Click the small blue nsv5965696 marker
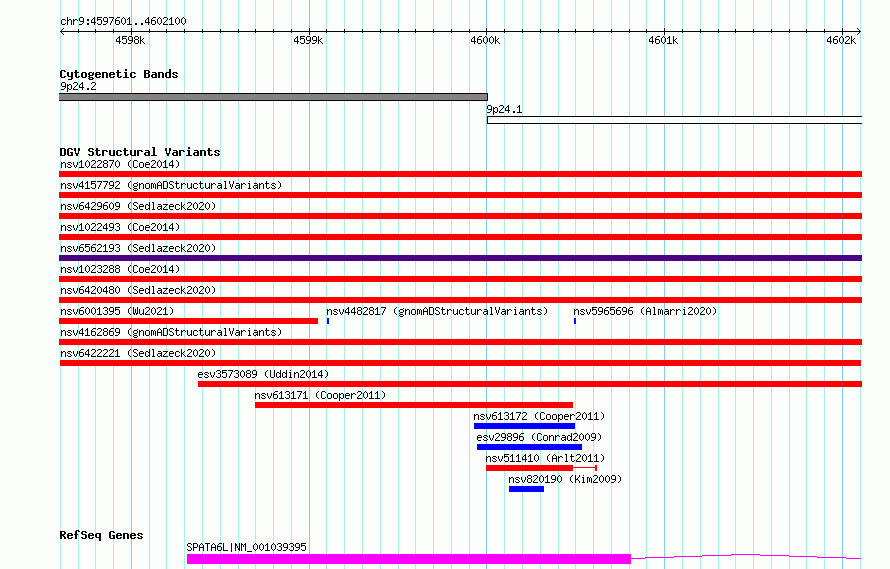Screen dimensions: 890x569 pyautogui.click(x=575, y=321)
